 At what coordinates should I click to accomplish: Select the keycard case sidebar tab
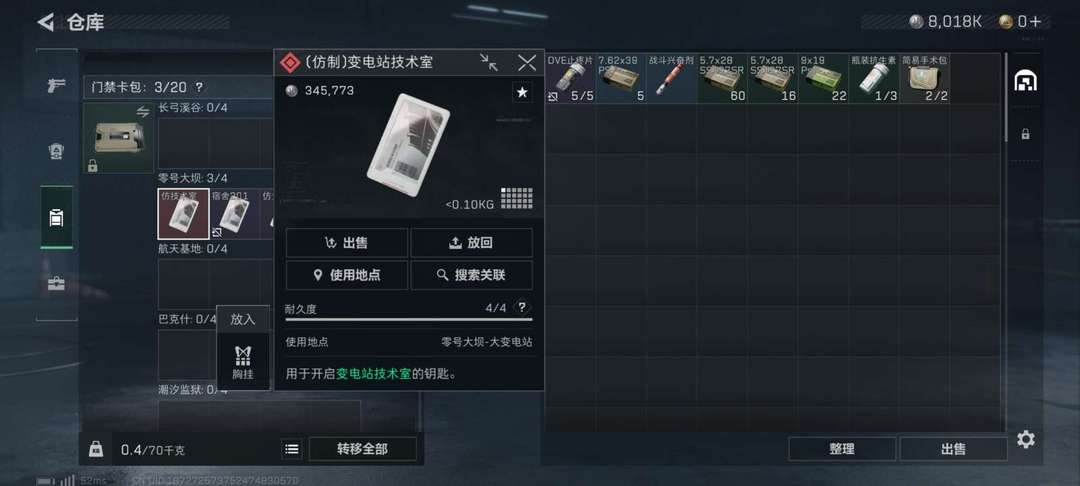56,218
